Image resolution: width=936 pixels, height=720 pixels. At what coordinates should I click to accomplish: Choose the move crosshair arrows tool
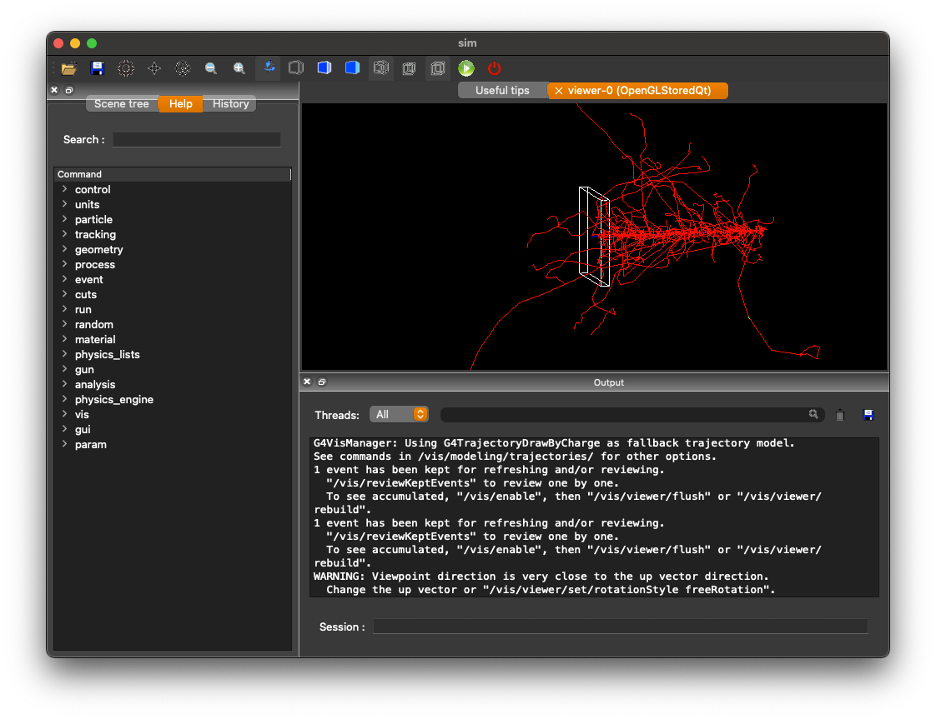154,68
